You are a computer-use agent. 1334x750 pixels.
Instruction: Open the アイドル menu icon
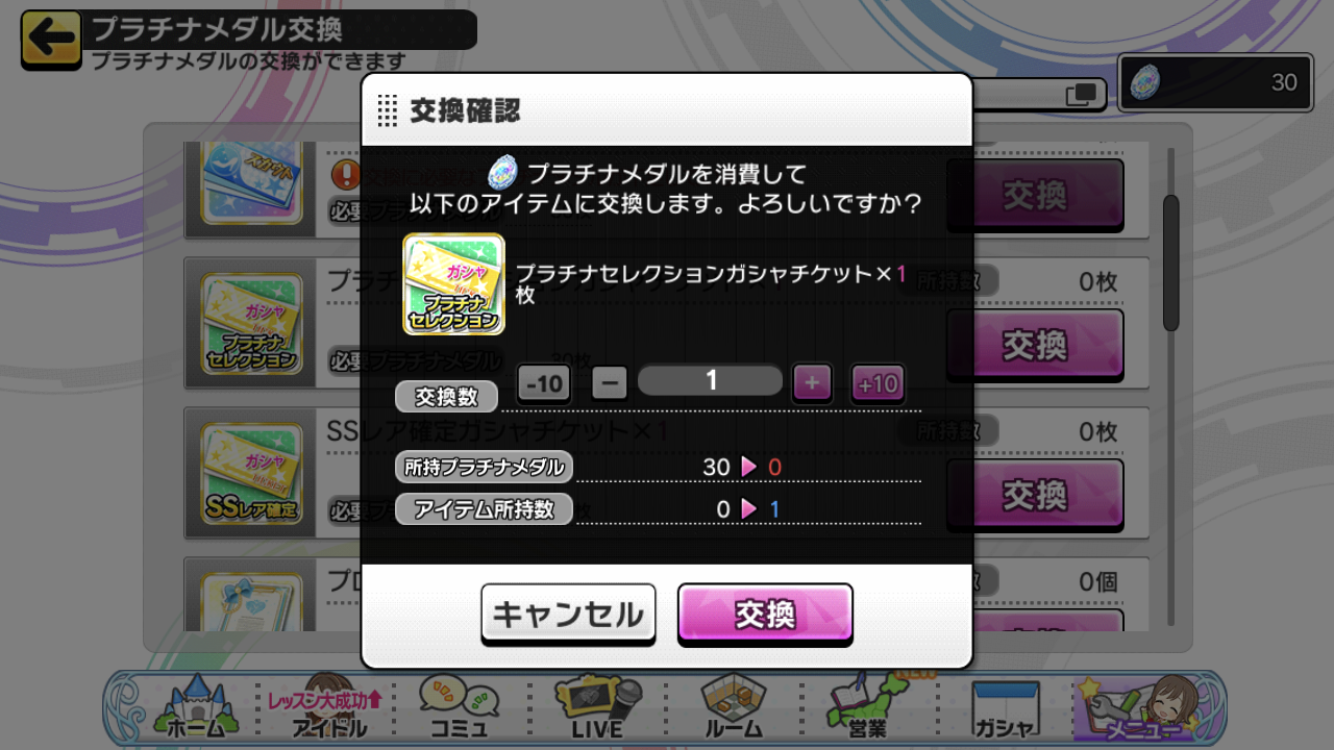[328, 708]
